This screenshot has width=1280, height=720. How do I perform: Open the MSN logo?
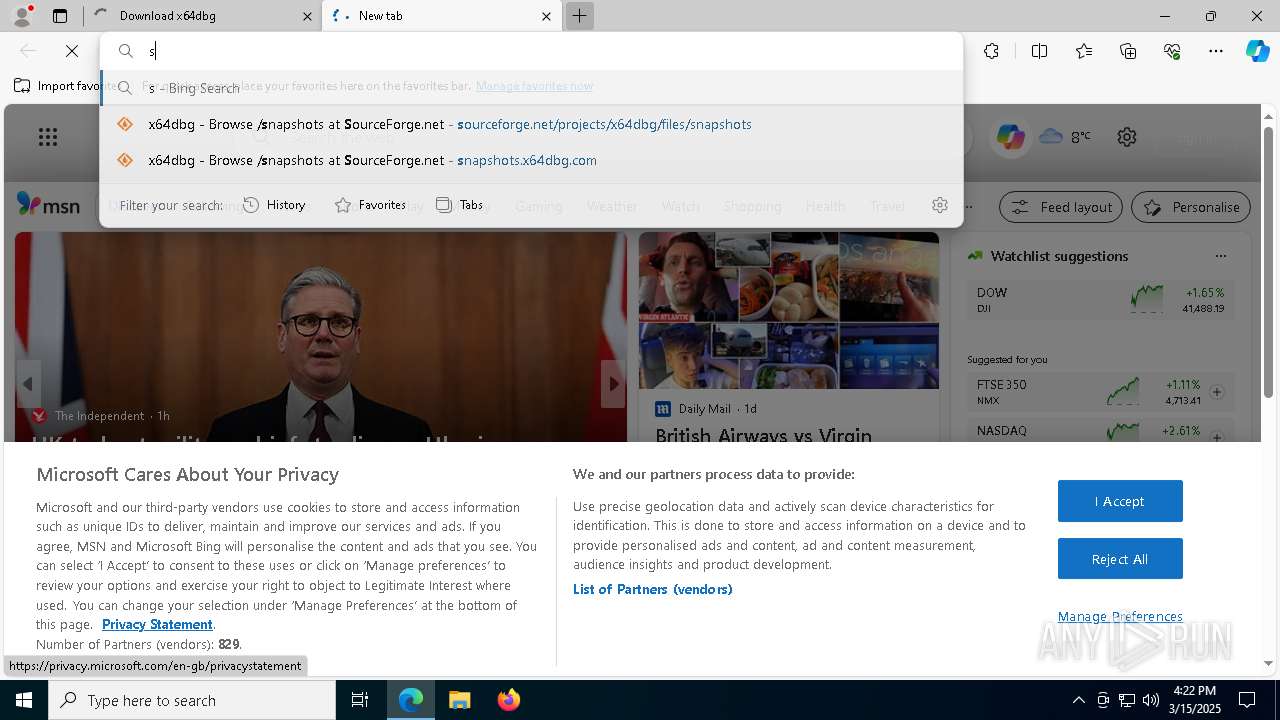point(48,204)
